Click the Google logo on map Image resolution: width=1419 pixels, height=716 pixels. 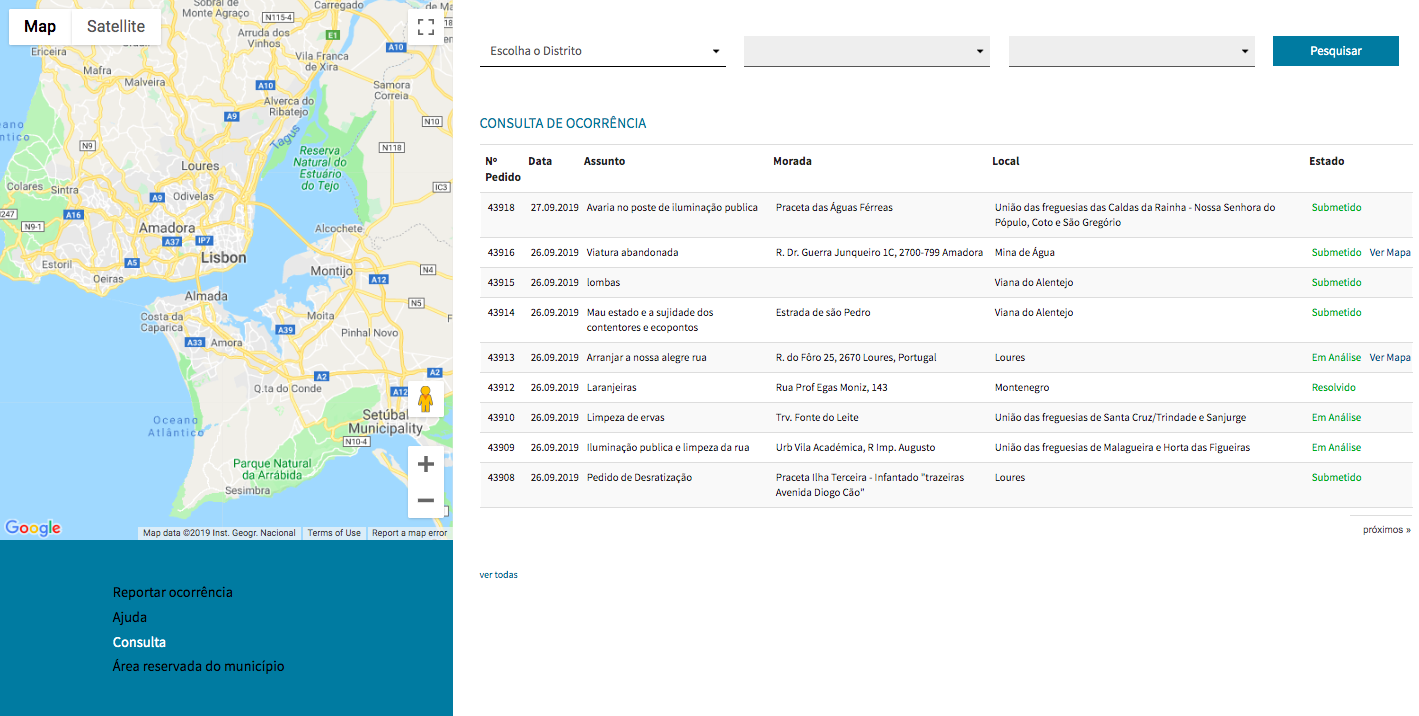tap(33, 528)
